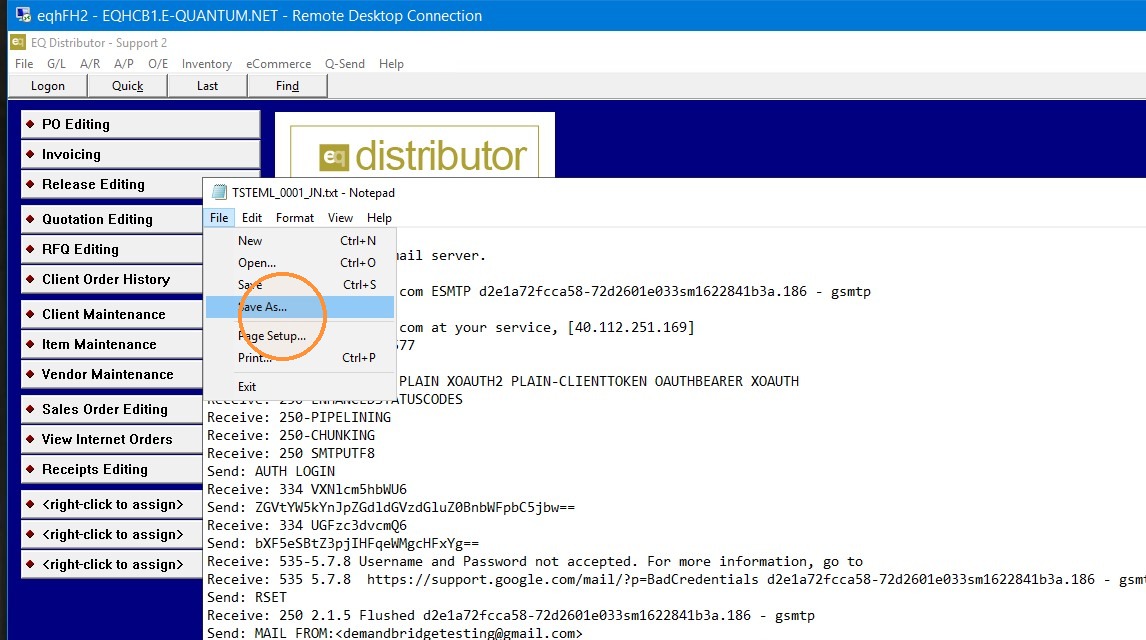Open RFQ Editing shortcut

[112, 249]
